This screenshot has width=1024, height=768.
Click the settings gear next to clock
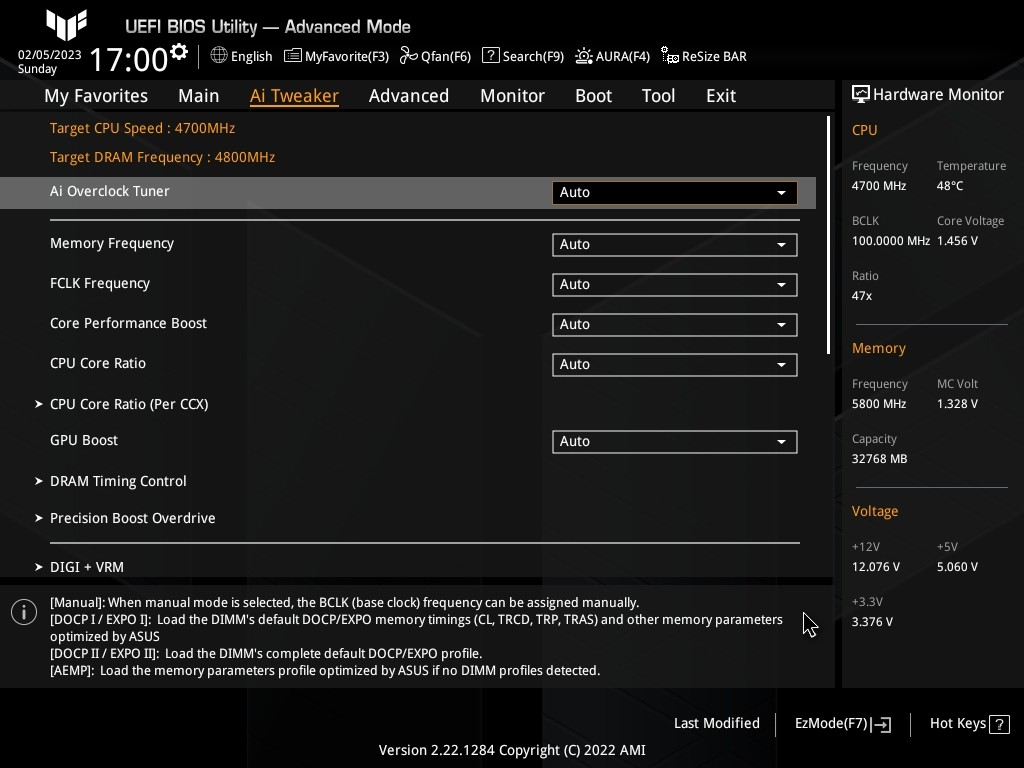pos(179,52)
